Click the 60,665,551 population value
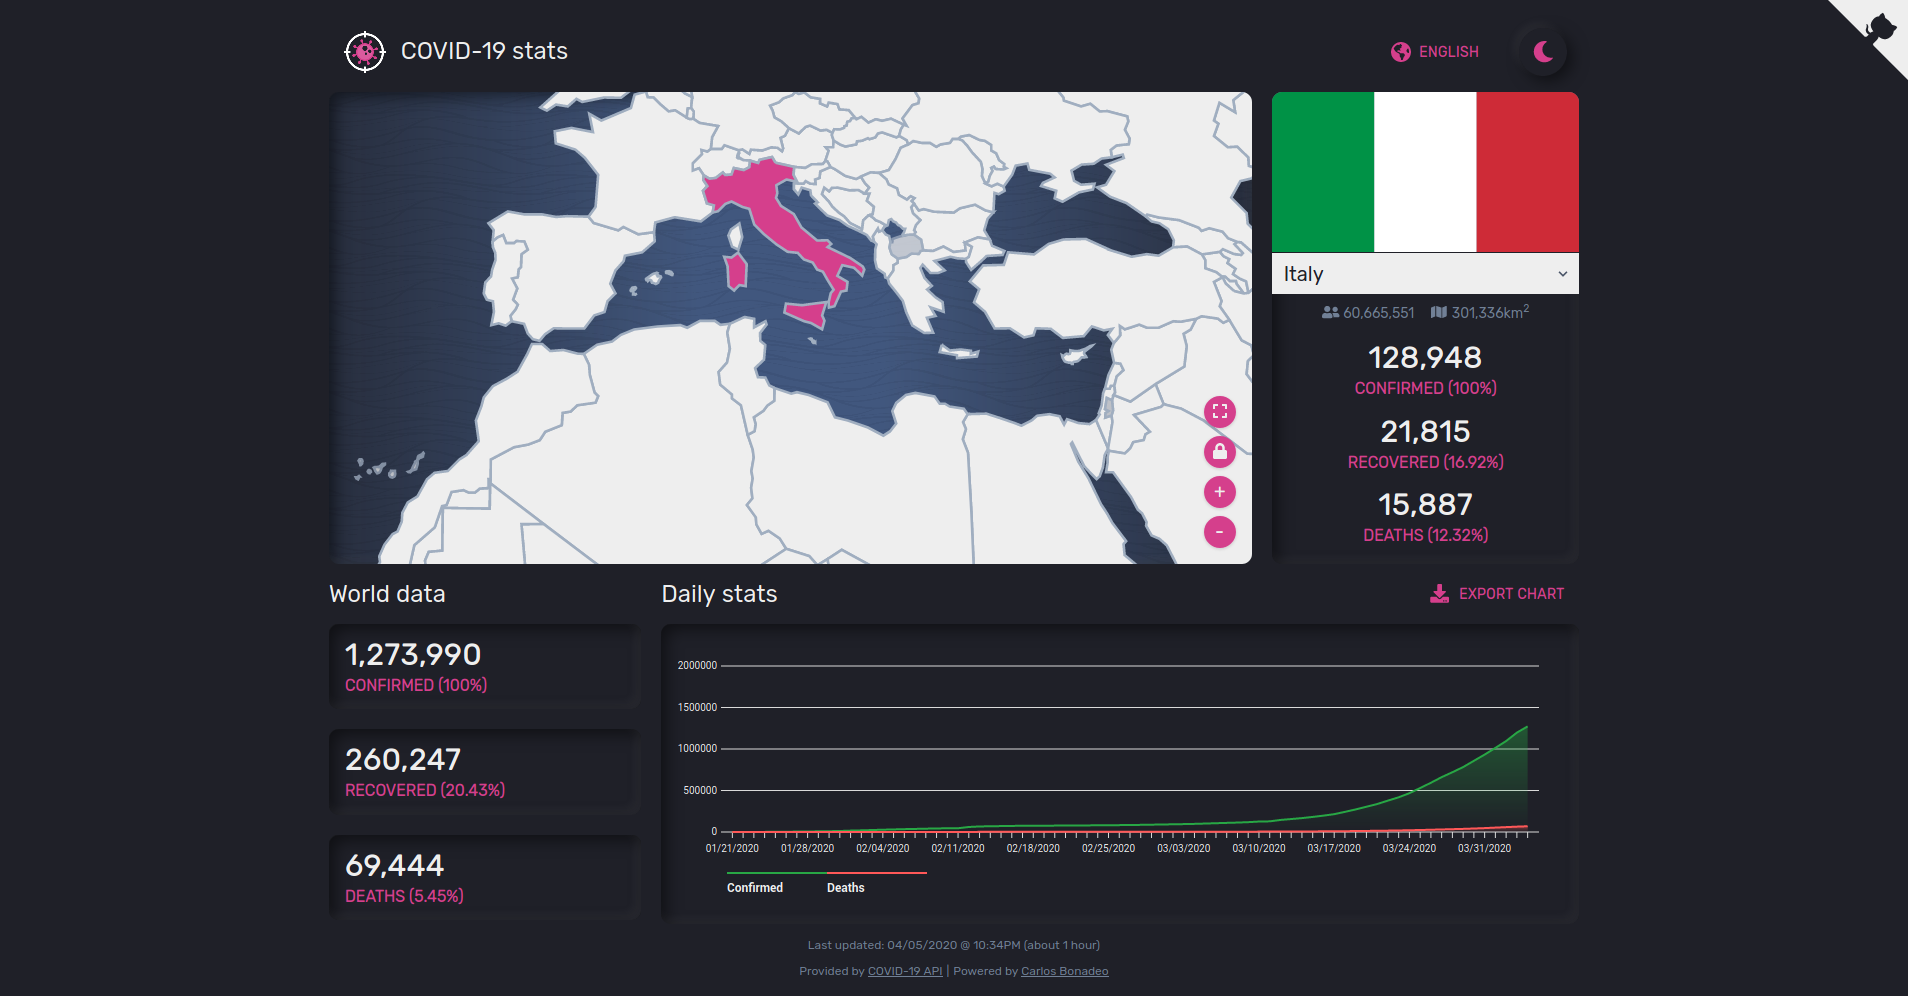The image size is (1908, 996). [1379, 313]
